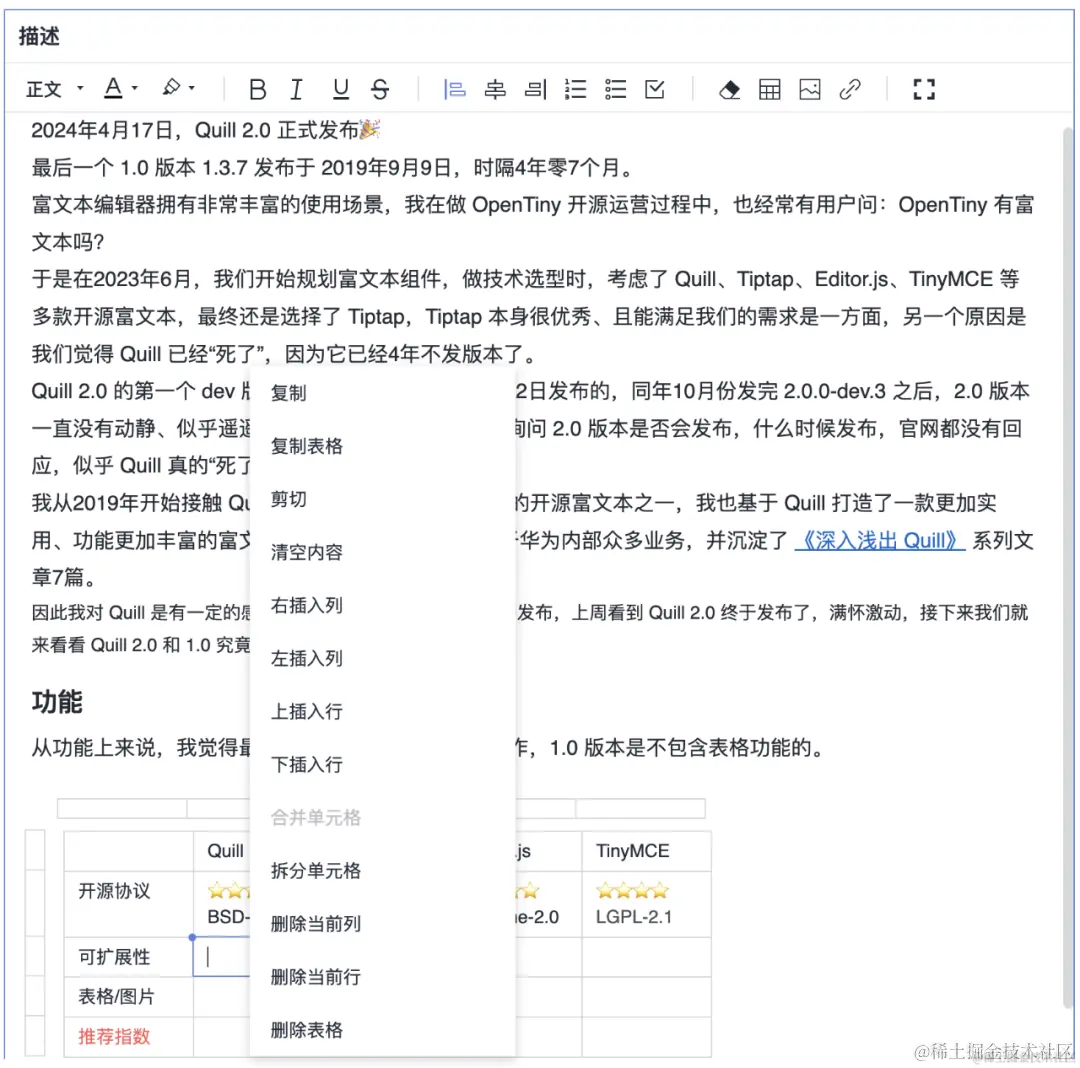This screenshot has width=1080, height=1068.
Task: Delete current column via 删除当前列
Action: pos(382,924)
